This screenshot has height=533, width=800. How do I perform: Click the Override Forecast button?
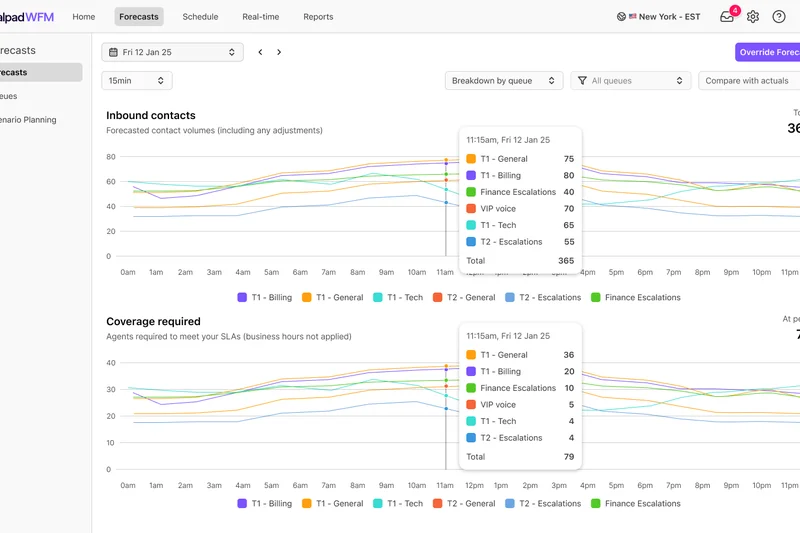point(768,52)
